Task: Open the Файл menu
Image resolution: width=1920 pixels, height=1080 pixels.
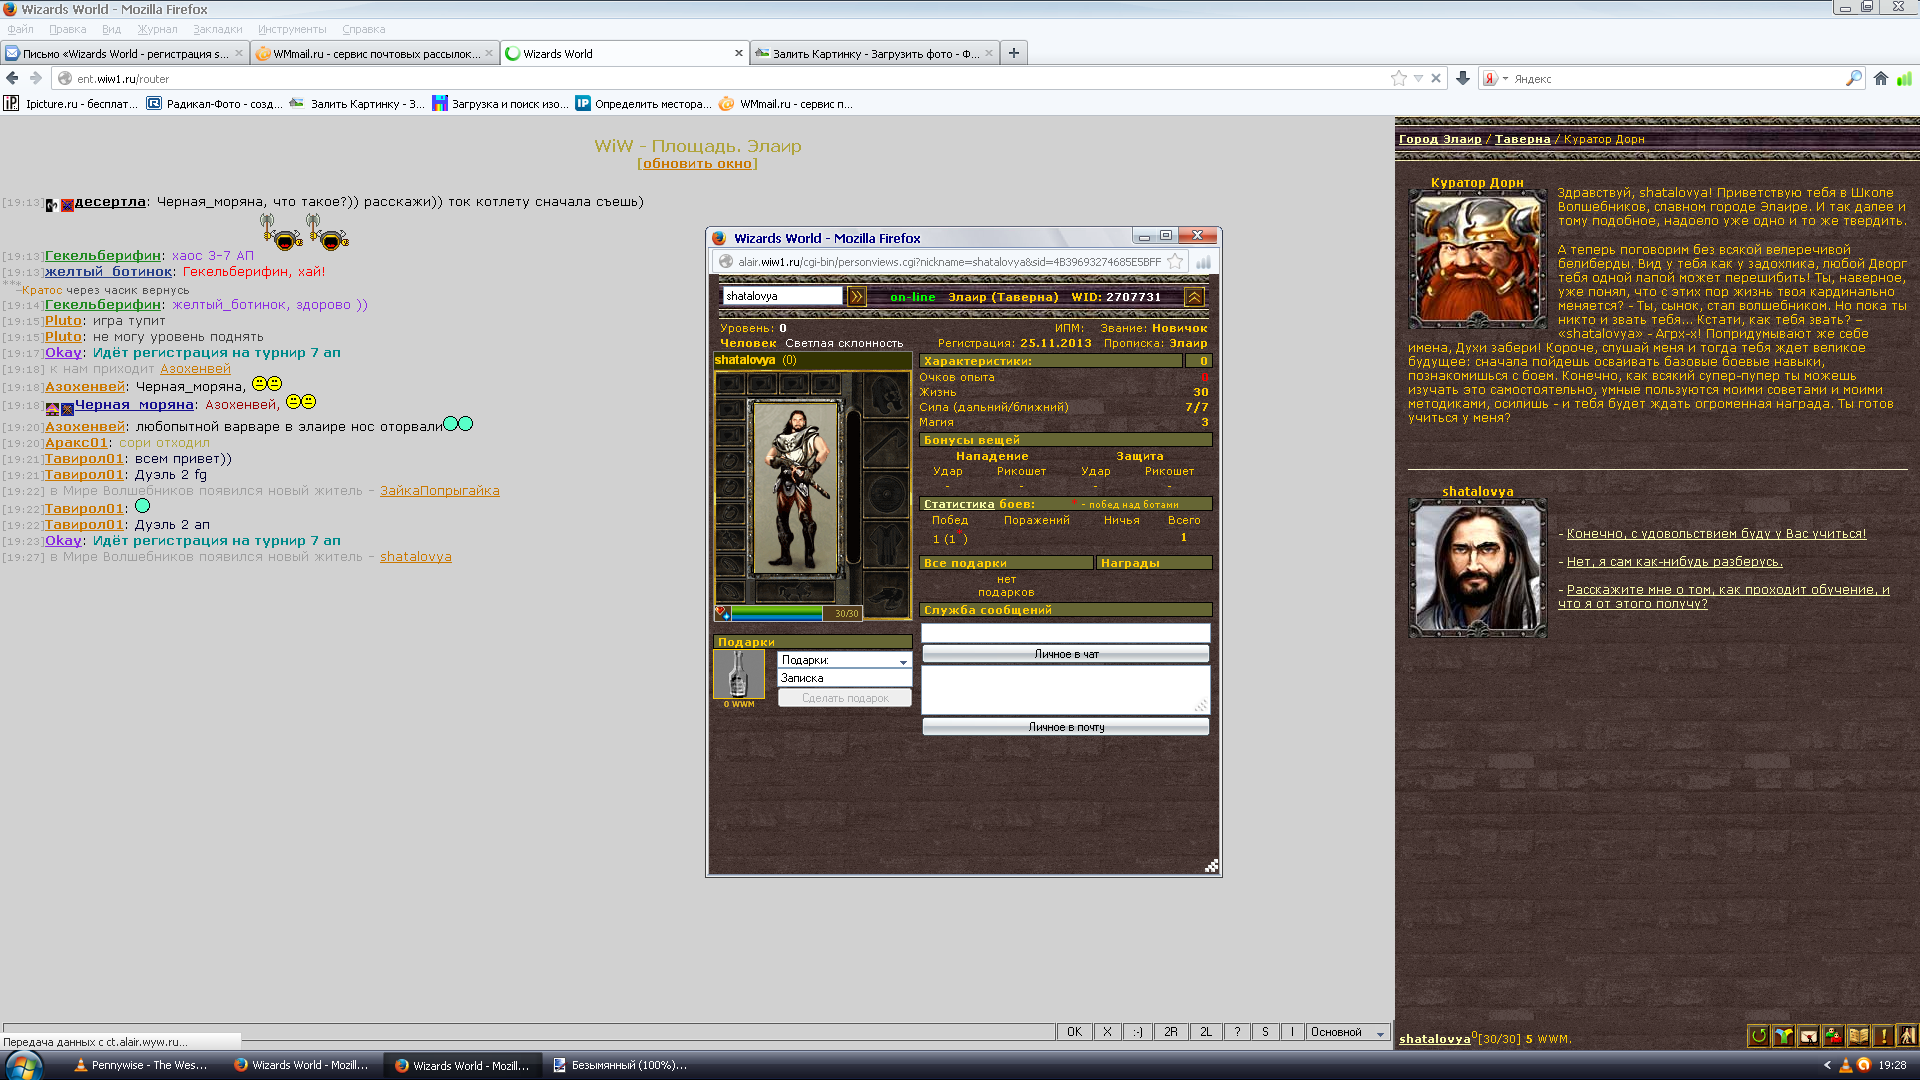Action: tap(20, 29)
